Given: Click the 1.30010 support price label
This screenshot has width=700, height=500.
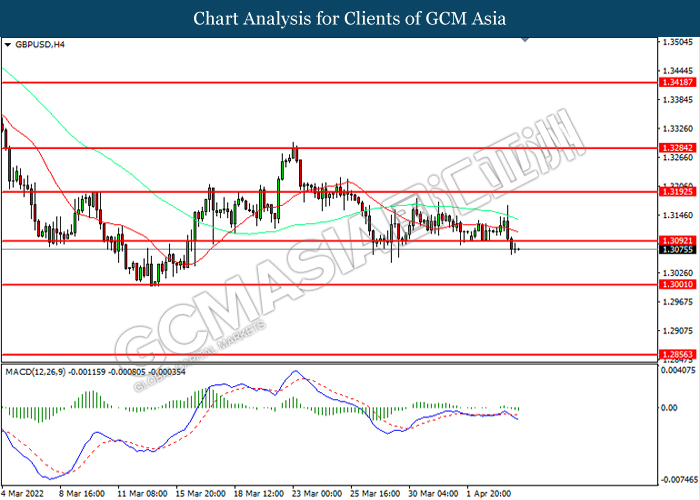Looking at the screenshot, I should [x=678, y=284].
